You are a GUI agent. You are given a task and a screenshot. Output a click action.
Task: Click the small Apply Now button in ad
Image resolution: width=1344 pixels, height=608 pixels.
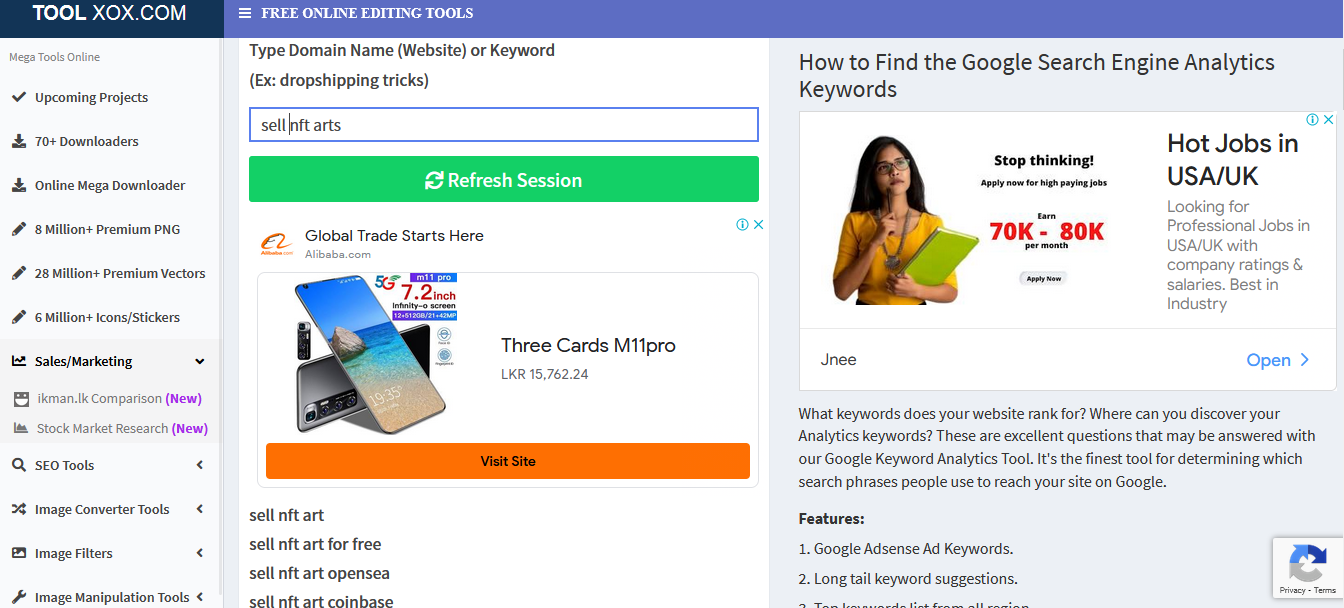[1044, 278]
